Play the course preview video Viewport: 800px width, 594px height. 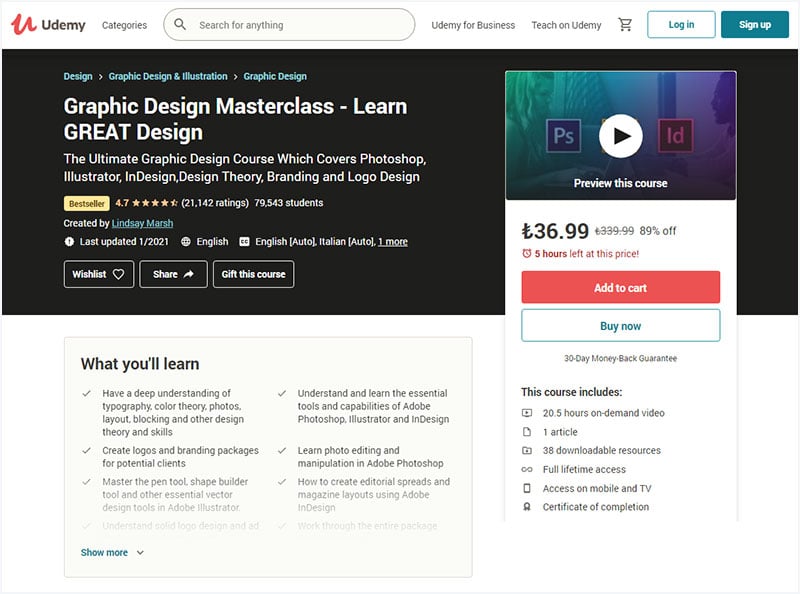pos(620,136)
